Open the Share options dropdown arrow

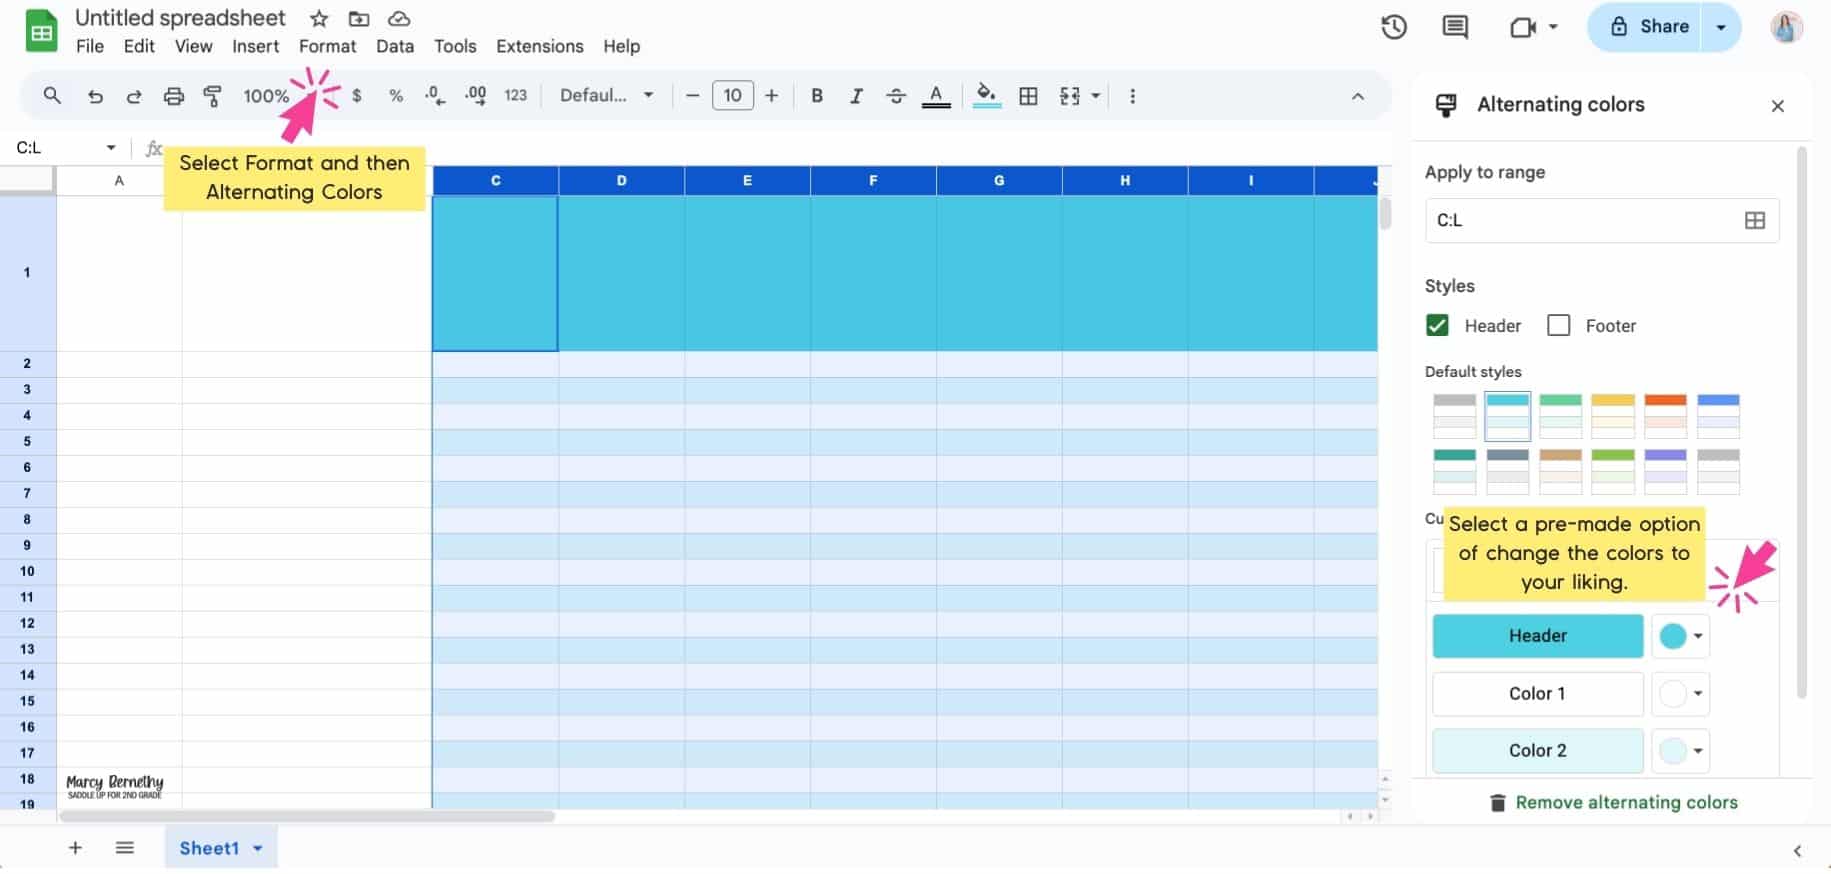(1721, 27)
